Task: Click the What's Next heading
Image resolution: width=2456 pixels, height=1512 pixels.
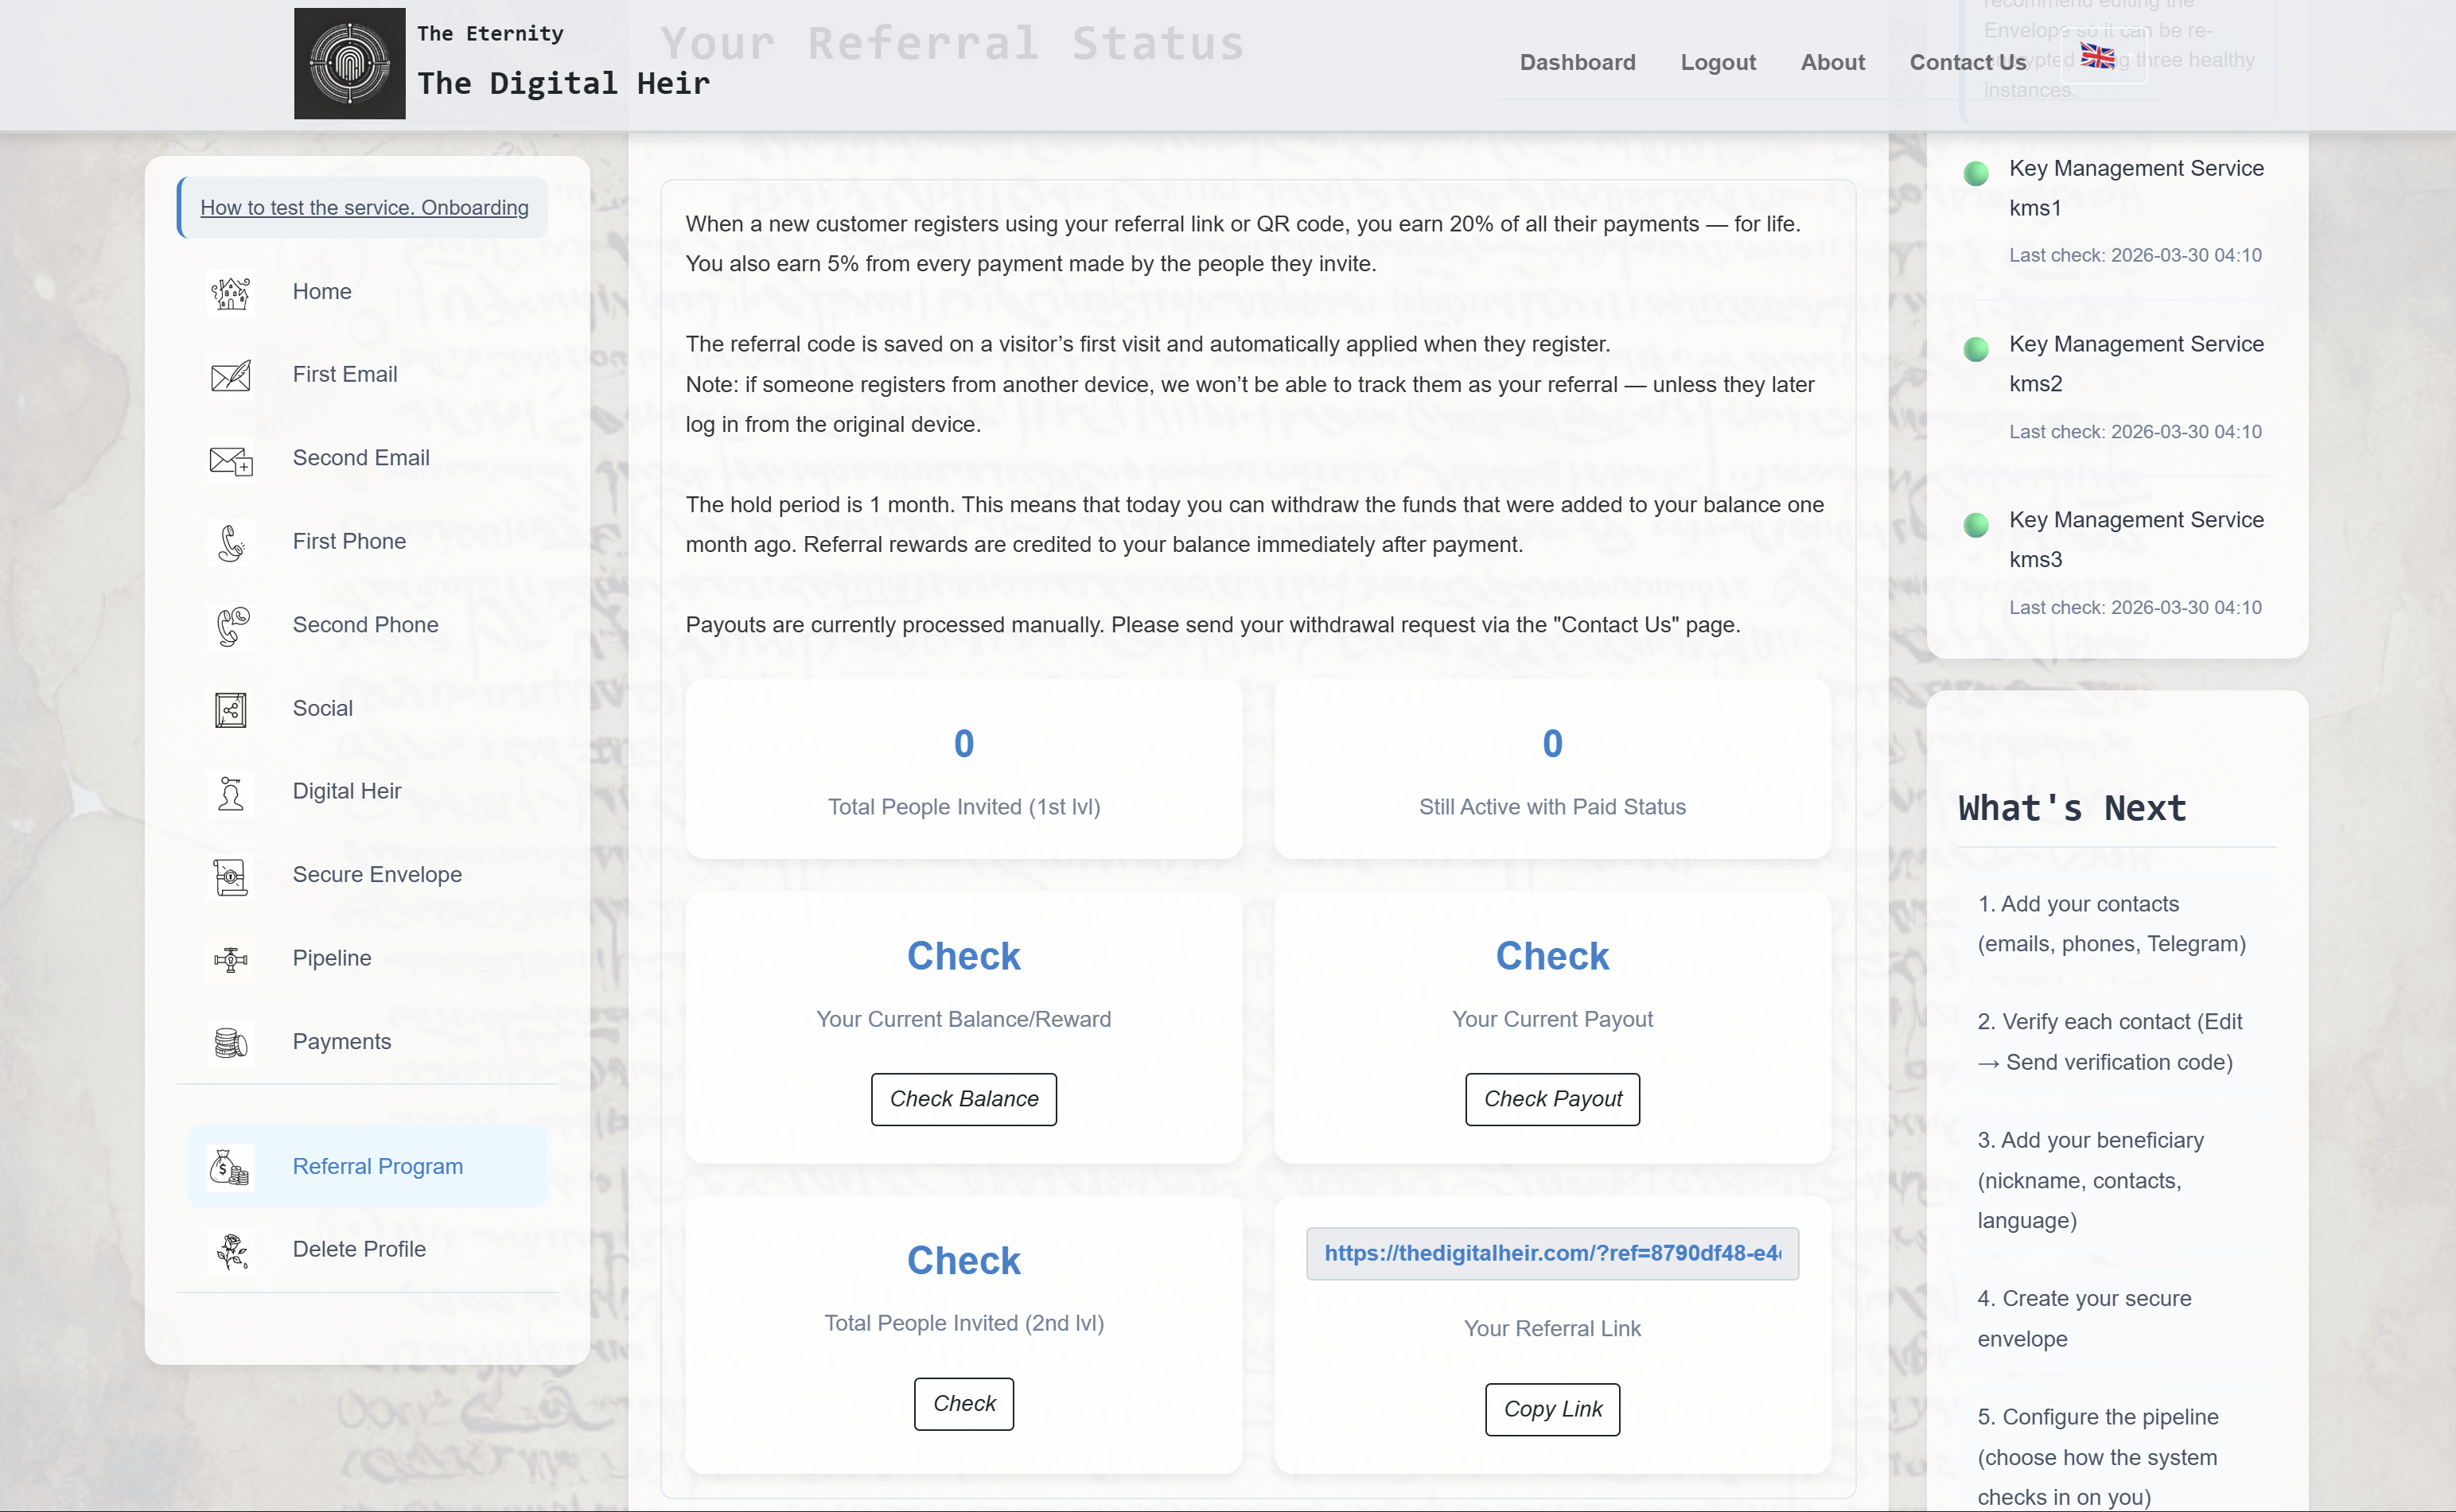Action: pos(2072,808)
